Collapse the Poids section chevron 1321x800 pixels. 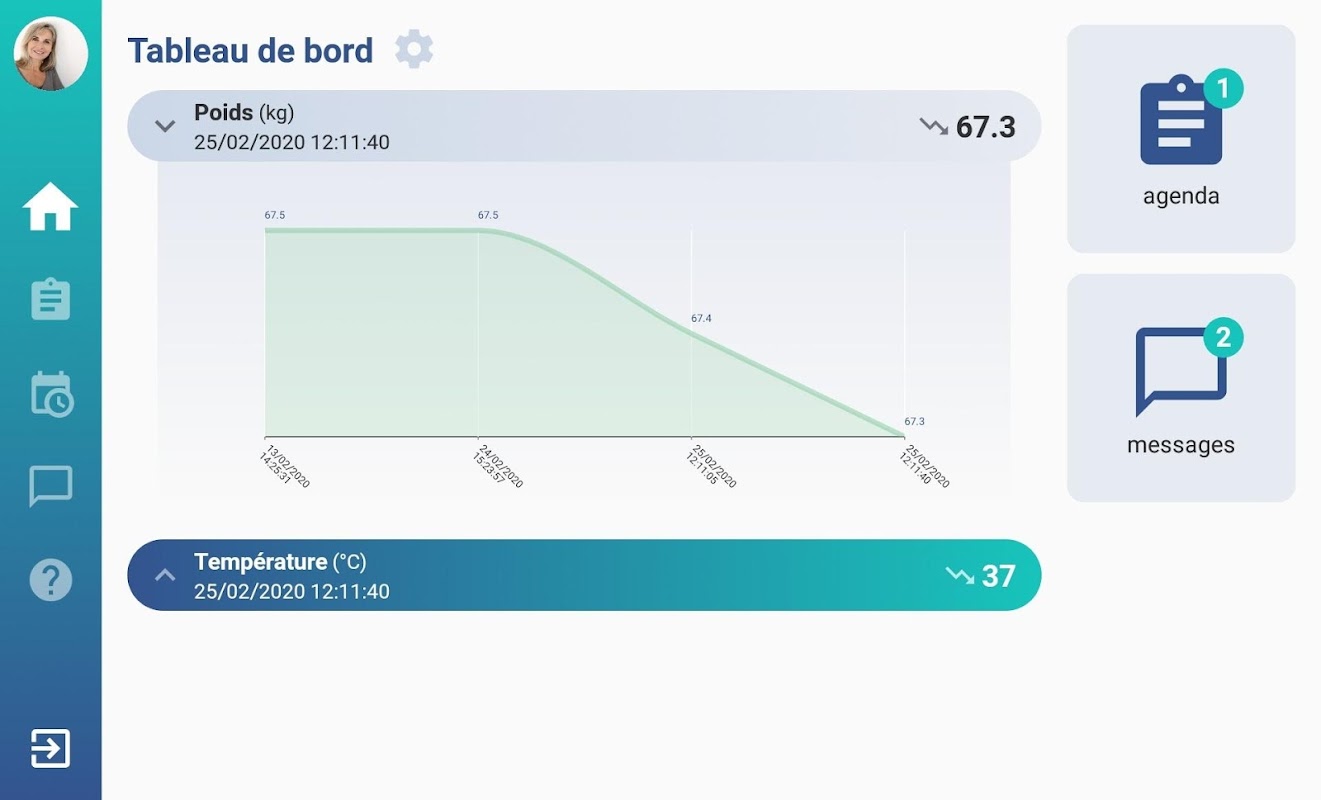point(165,127)
